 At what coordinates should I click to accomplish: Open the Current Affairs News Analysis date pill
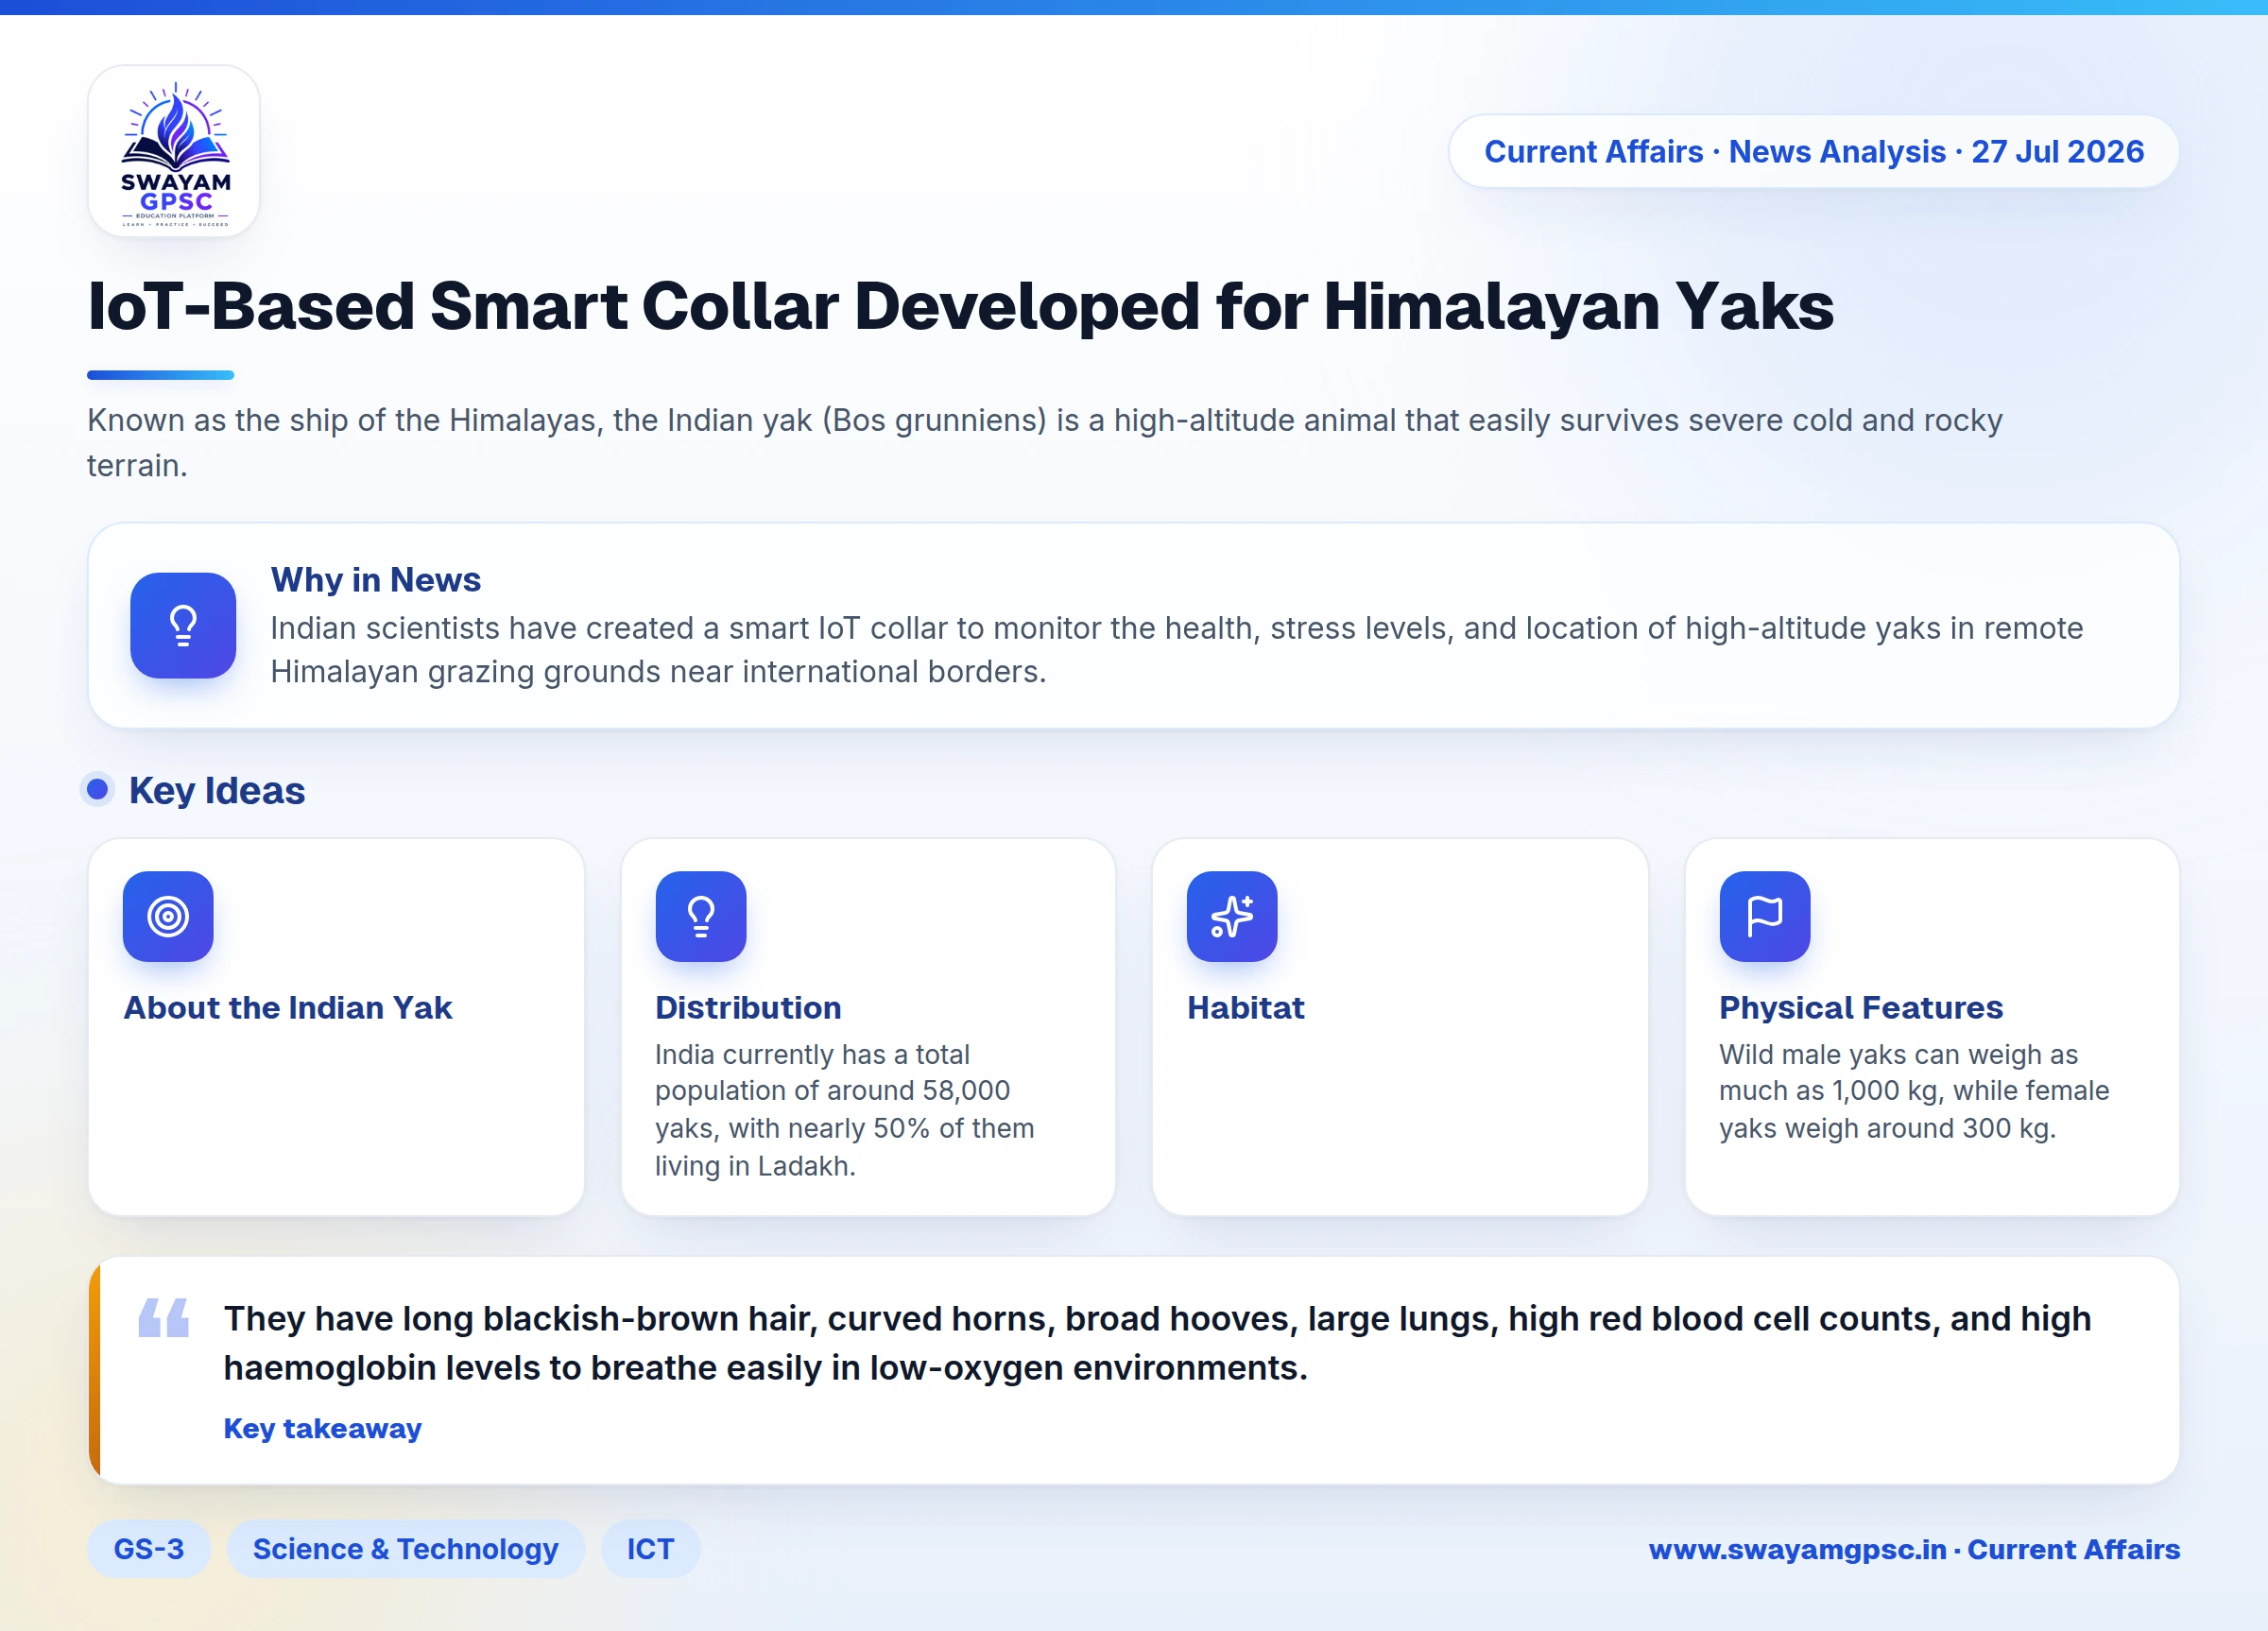pos(1813,151)
